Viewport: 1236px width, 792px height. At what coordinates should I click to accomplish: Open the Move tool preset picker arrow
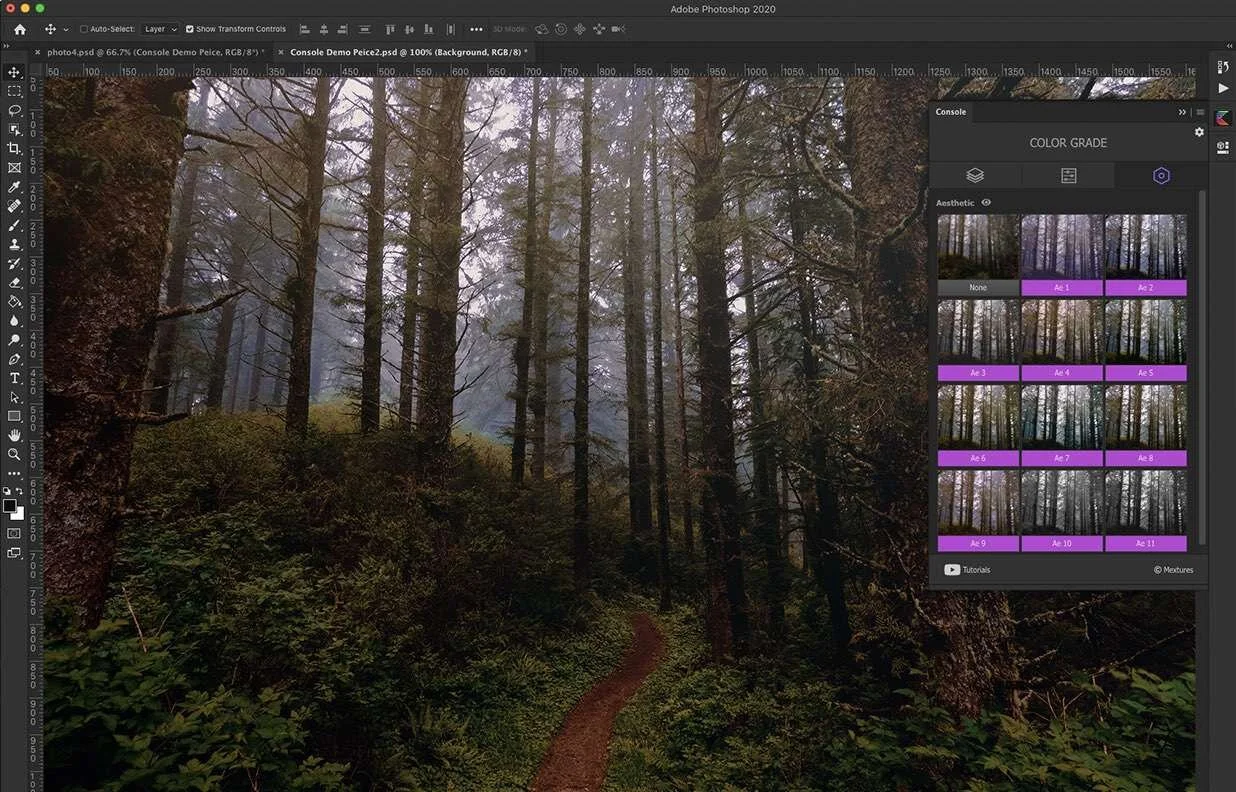(66, 29)
